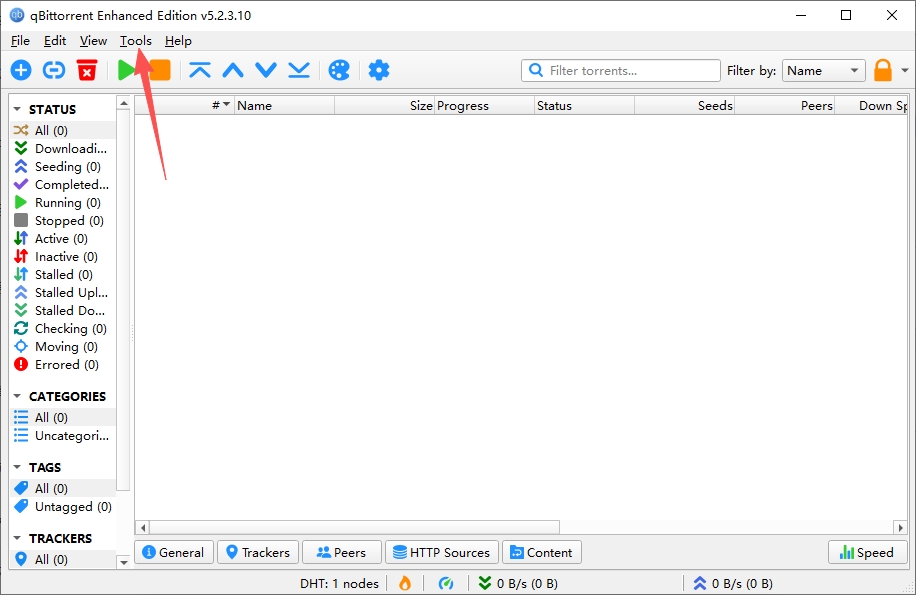
Task: Open the Tools menu
Action: point(136,41)
